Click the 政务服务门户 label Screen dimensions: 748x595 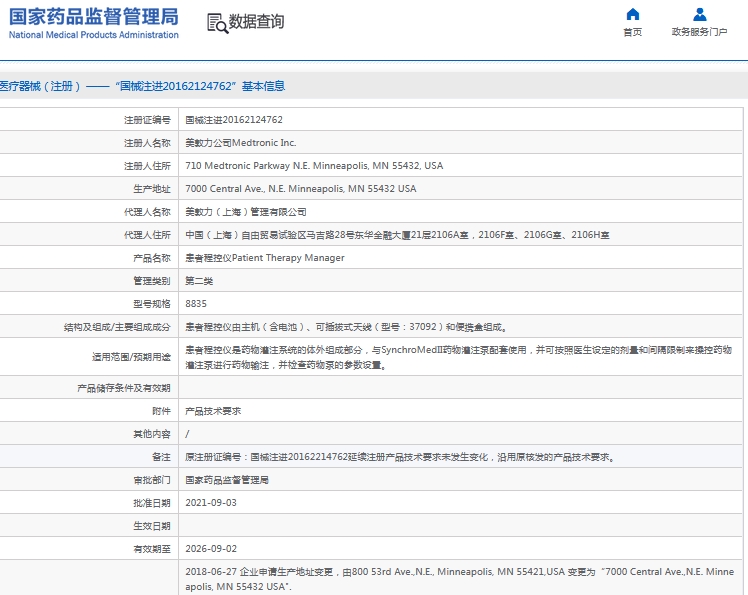pos(699,32)
